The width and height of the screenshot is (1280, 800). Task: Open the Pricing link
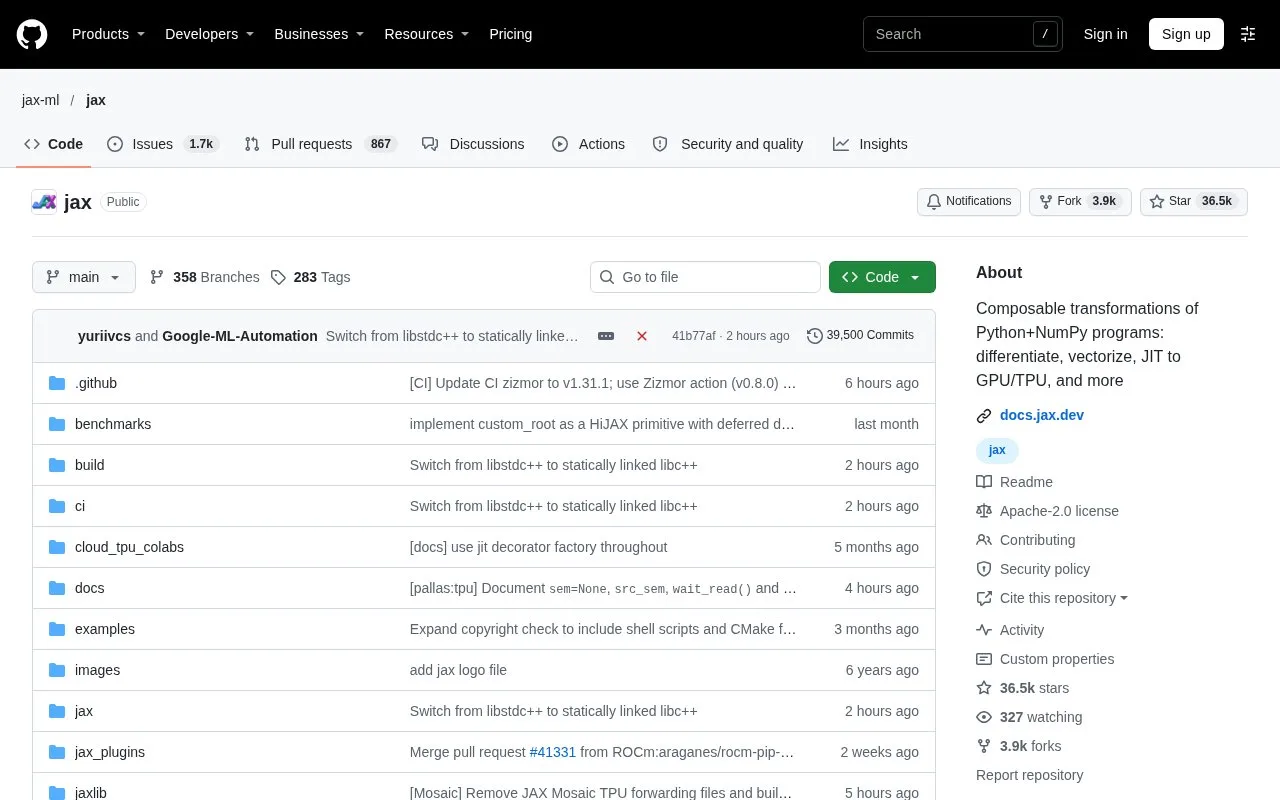510,34
